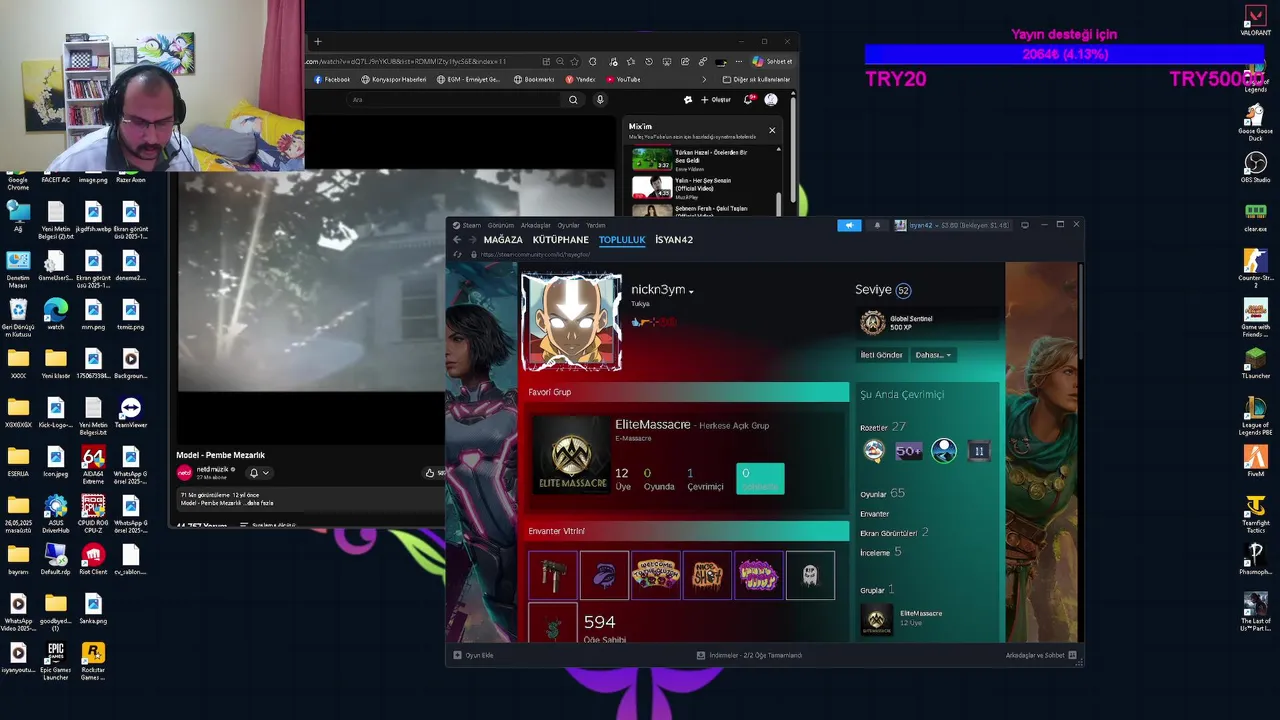Click the YouTube Ara search field
This screenshot has width=1280, height=720.
pos(455,100)
